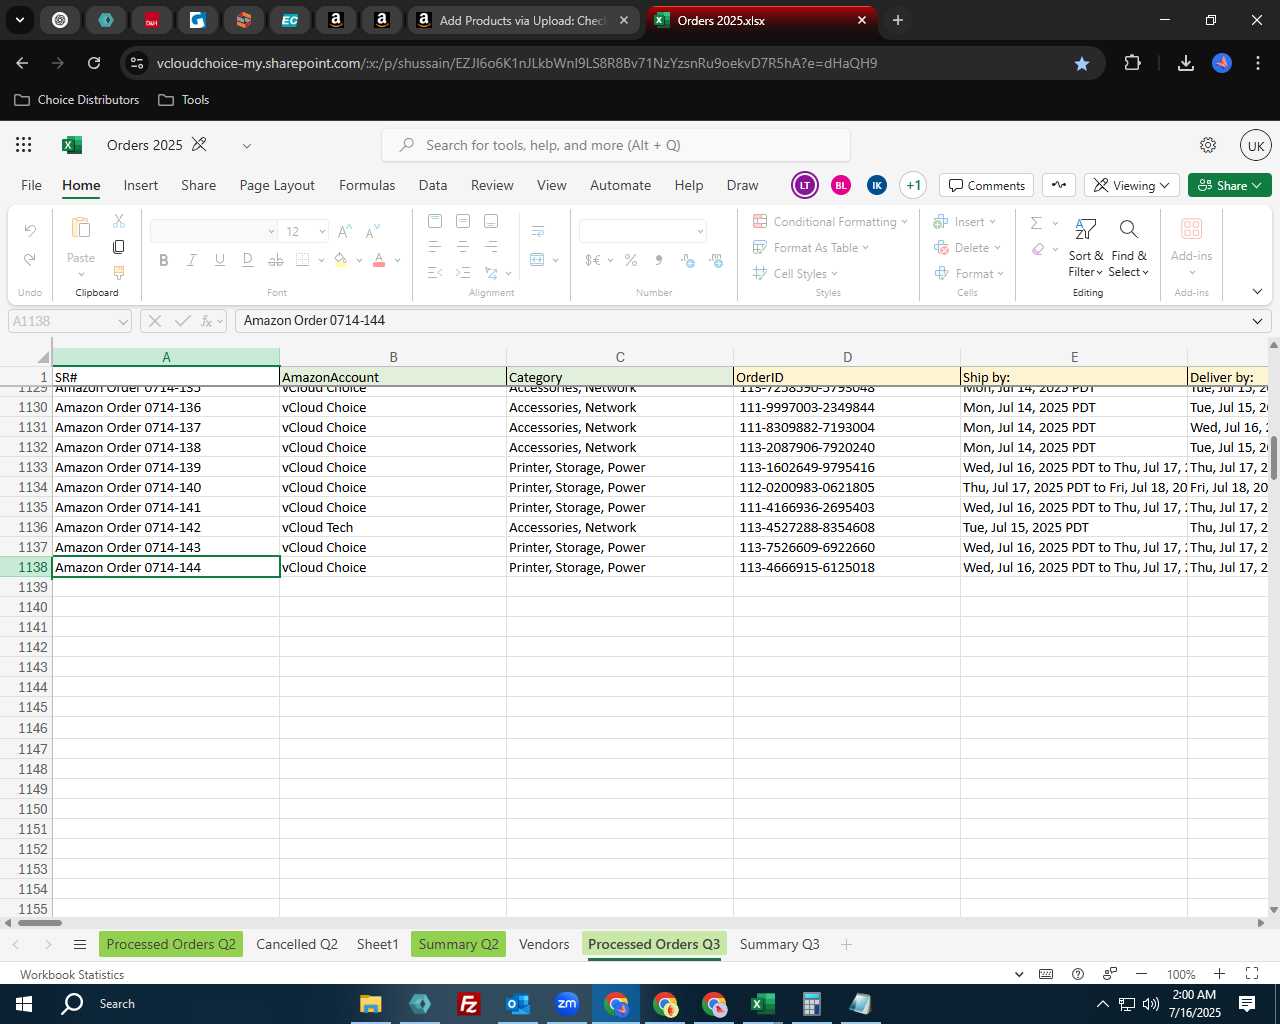Image resolution: width=1280 pixels, height=1024 pixels.
Task: Expand the formula bar chevron
Action: click(1257, 321)
